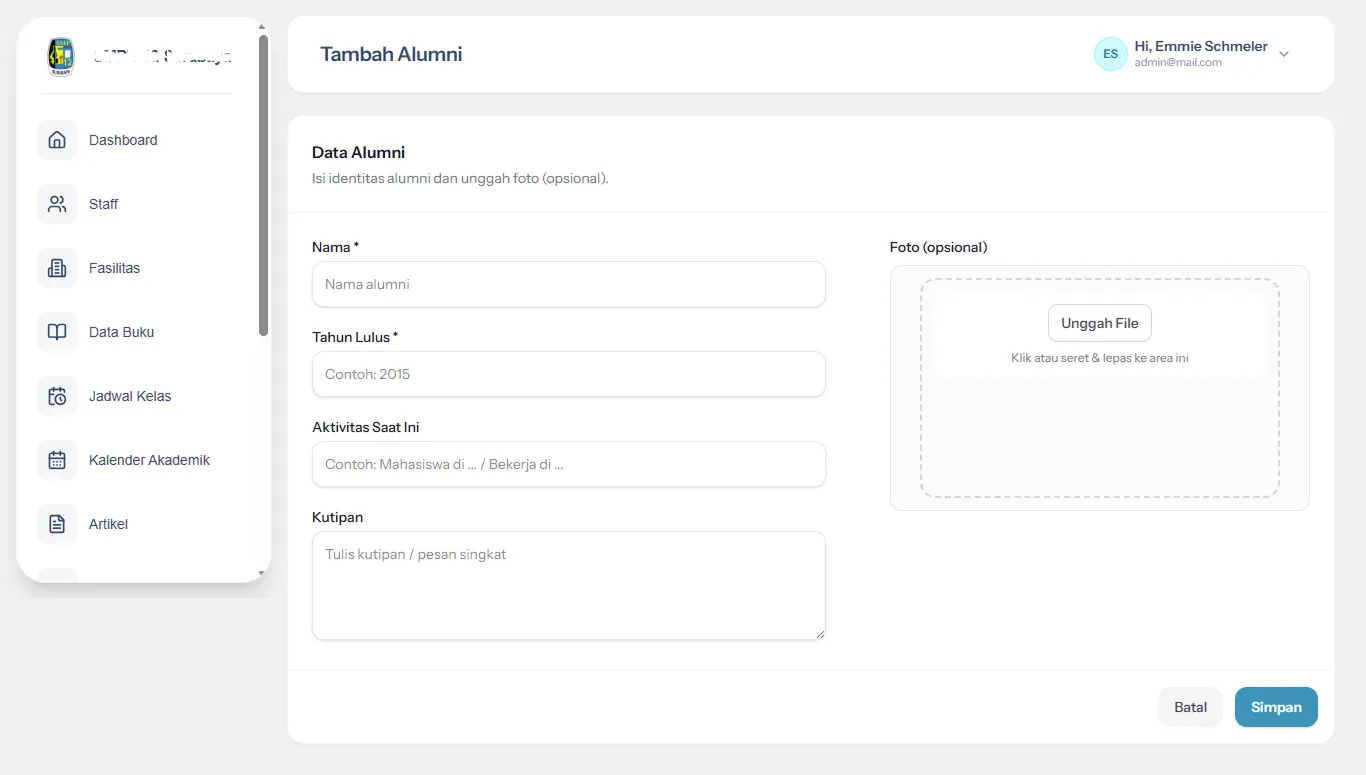The height and width of the screenshot is (775, 1366).
Task: Focus the Tahun Lulus input field
Action: [569, 374]
